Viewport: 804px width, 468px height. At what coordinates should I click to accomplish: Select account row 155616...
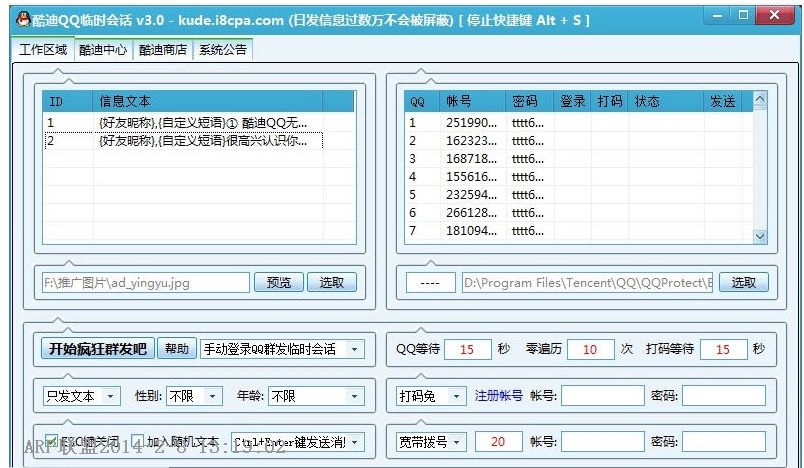pos(578,177)
